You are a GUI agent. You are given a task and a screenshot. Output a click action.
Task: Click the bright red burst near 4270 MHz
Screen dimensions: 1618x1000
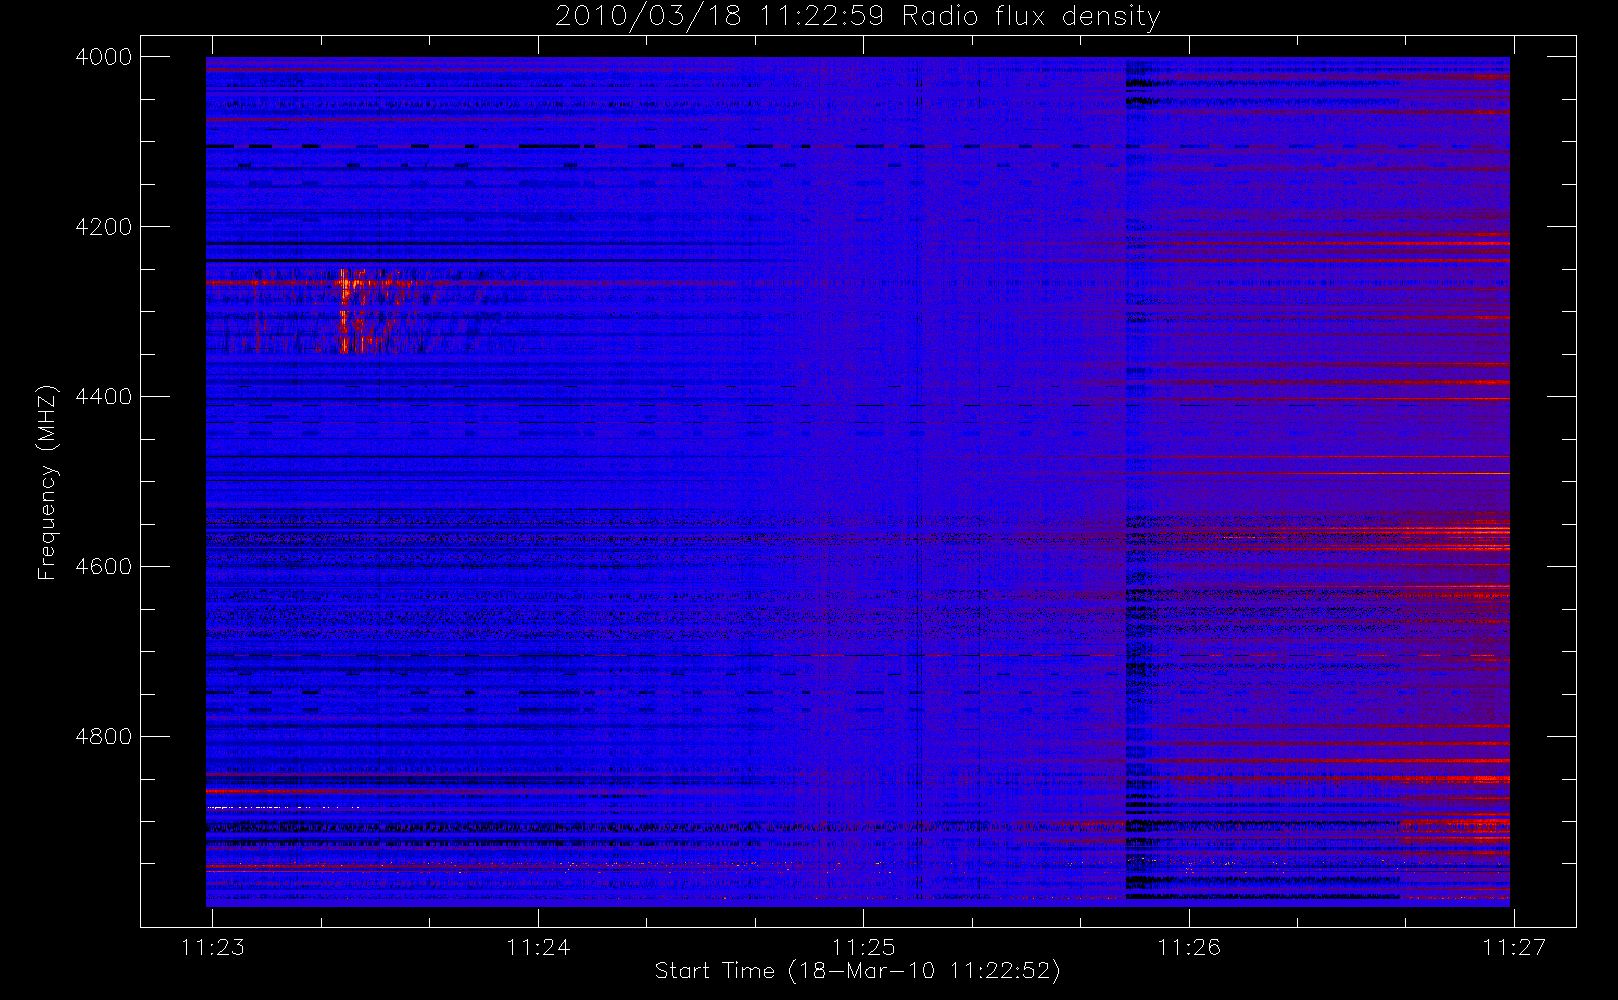[x=348, y=285]
